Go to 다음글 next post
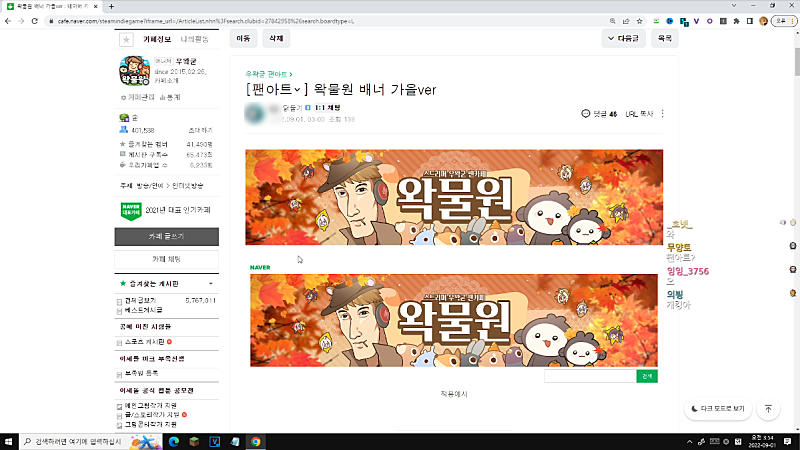This screenshot has height=450, width=800. pyautogui.click(x=623, y=38)
